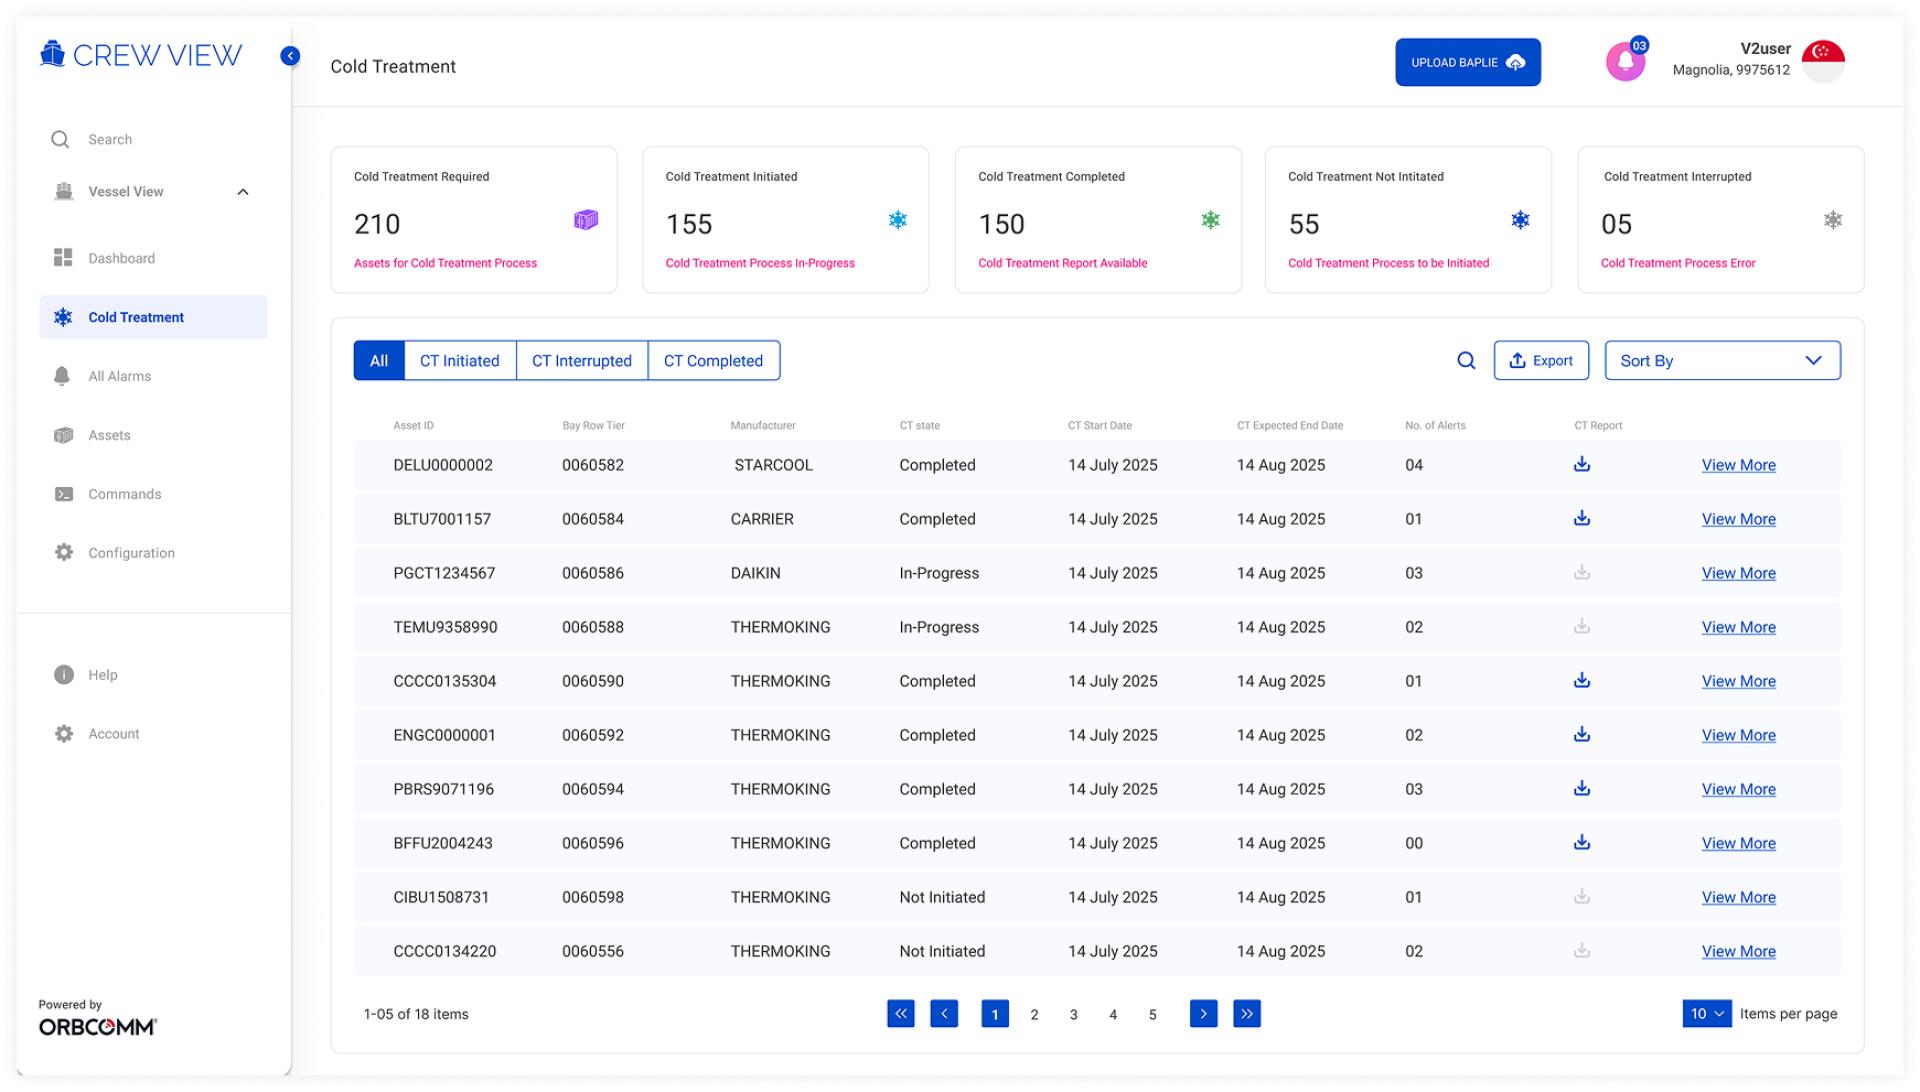1920x1092 pixels.
Task: Go to the last page of results
Action: (x=1247, y=1014)
